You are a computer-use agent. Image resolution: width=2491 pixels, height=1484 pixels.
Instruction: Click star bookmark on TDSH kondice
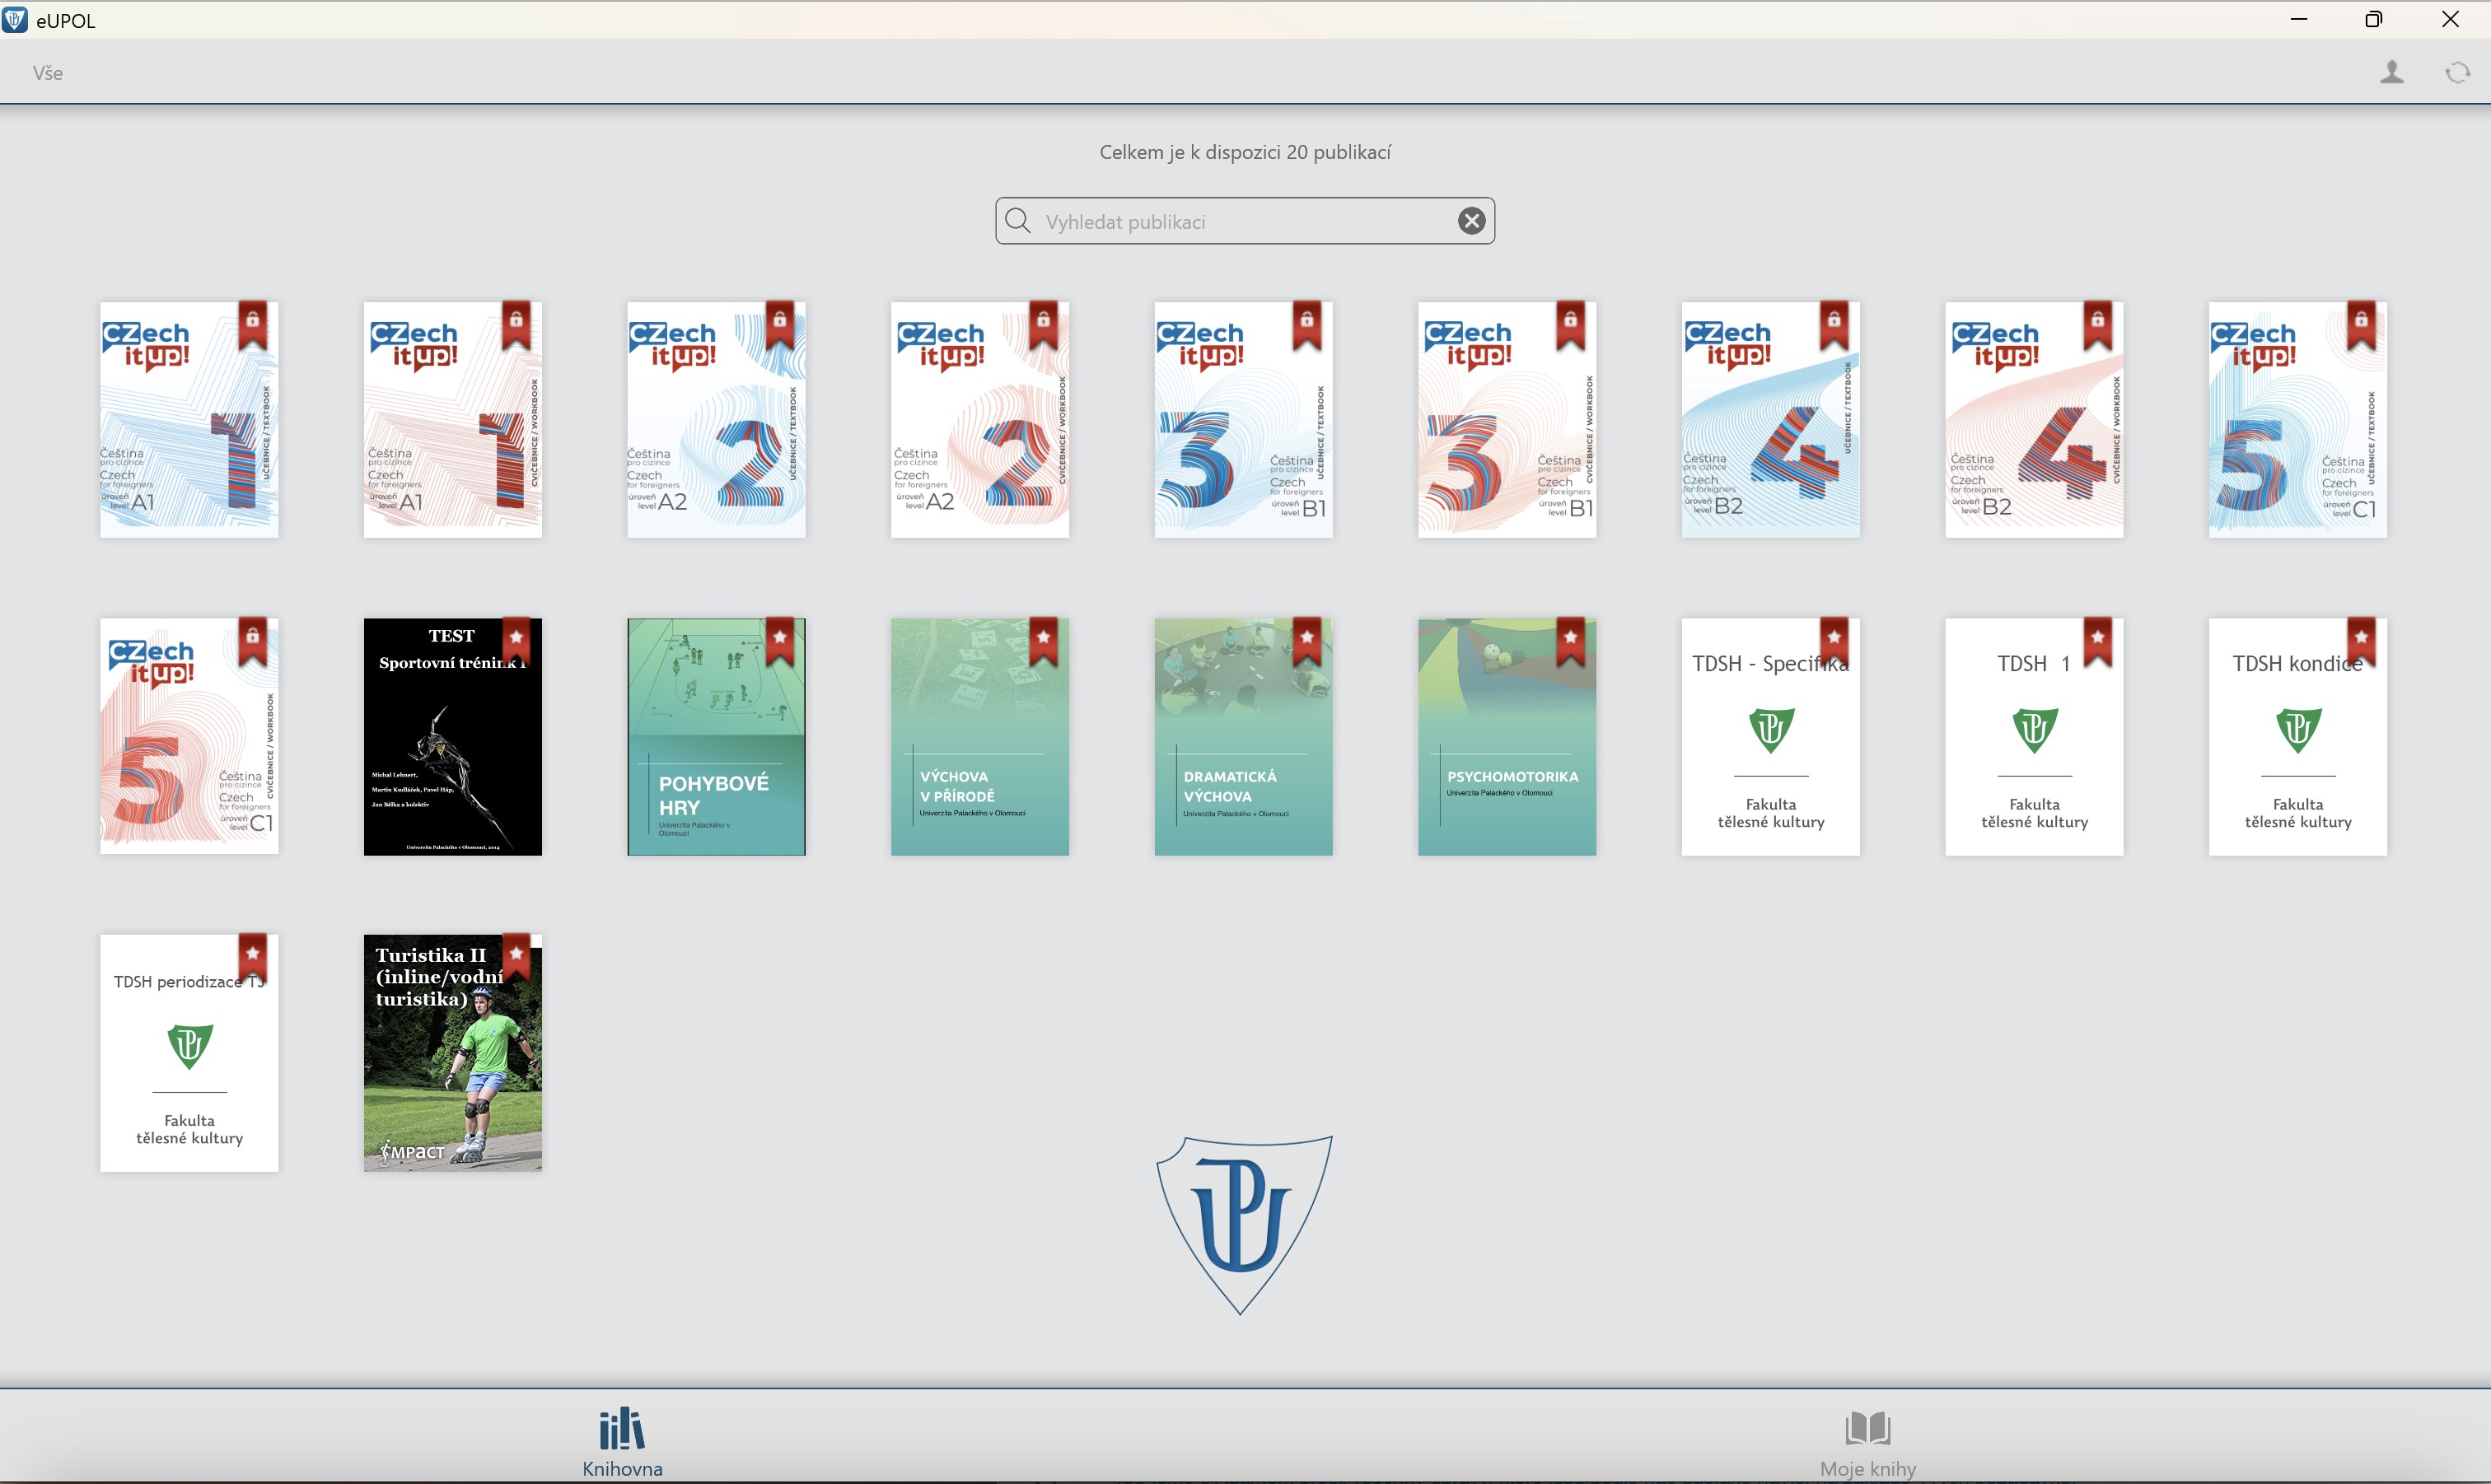[2361, 641]
